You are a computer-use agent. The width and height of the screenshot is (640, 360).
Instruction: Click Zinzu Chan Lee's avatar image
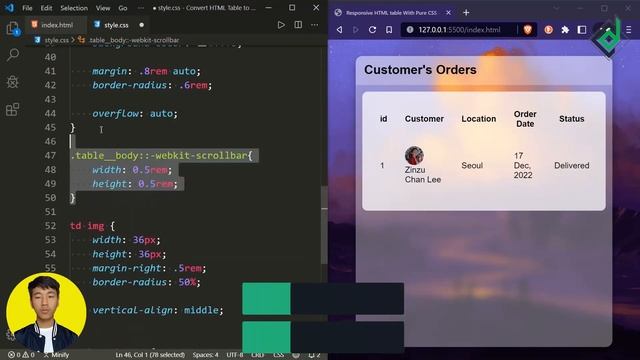(x=414, y=156)
